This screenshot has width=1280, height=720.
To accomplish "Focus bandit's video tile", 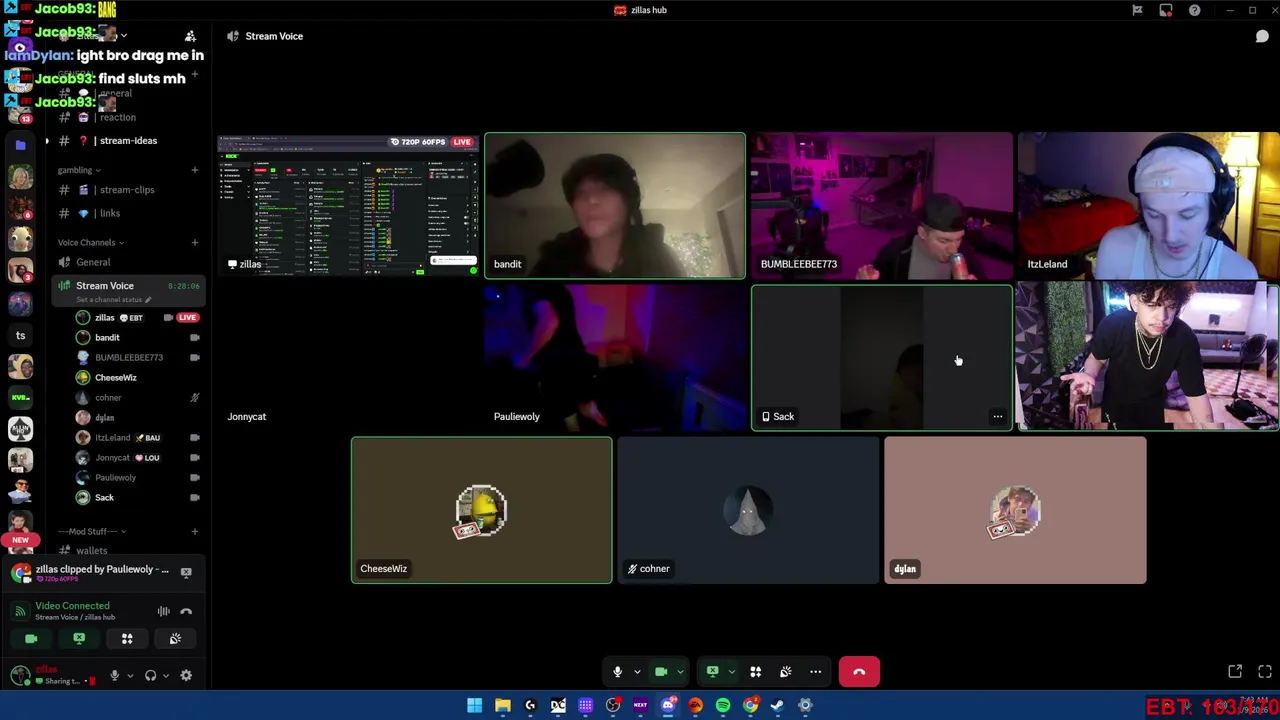I will tap(615, 205).
